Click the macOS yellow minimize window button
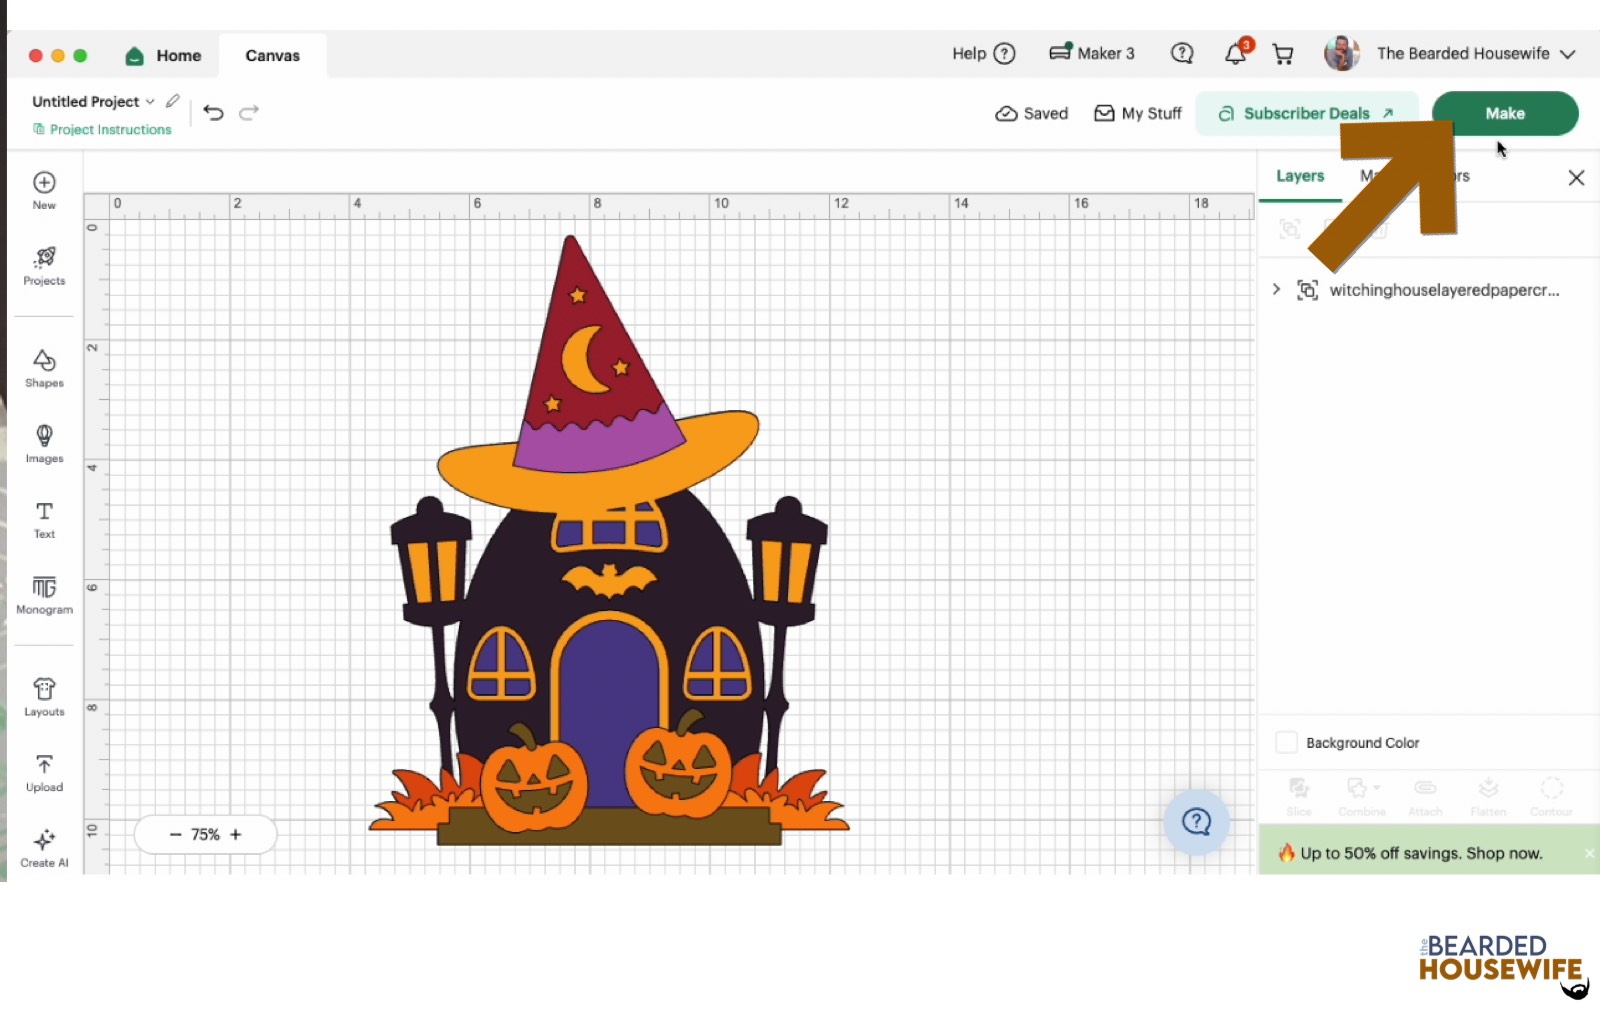 [x=58, y=56]
